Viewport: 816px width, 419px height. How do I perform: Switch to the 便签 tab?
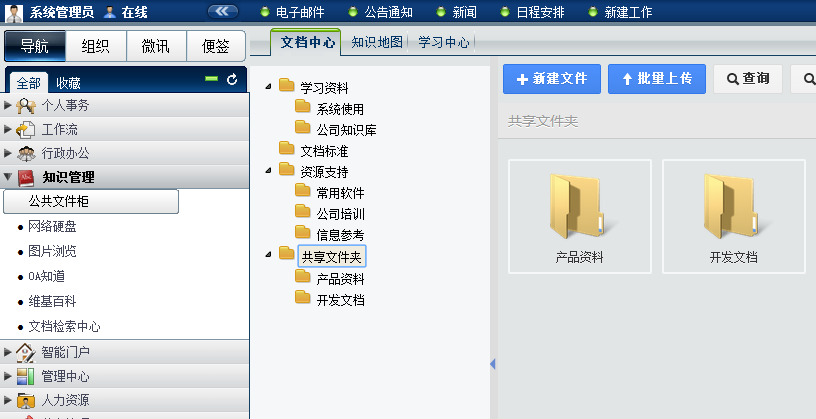click(215, 46)
